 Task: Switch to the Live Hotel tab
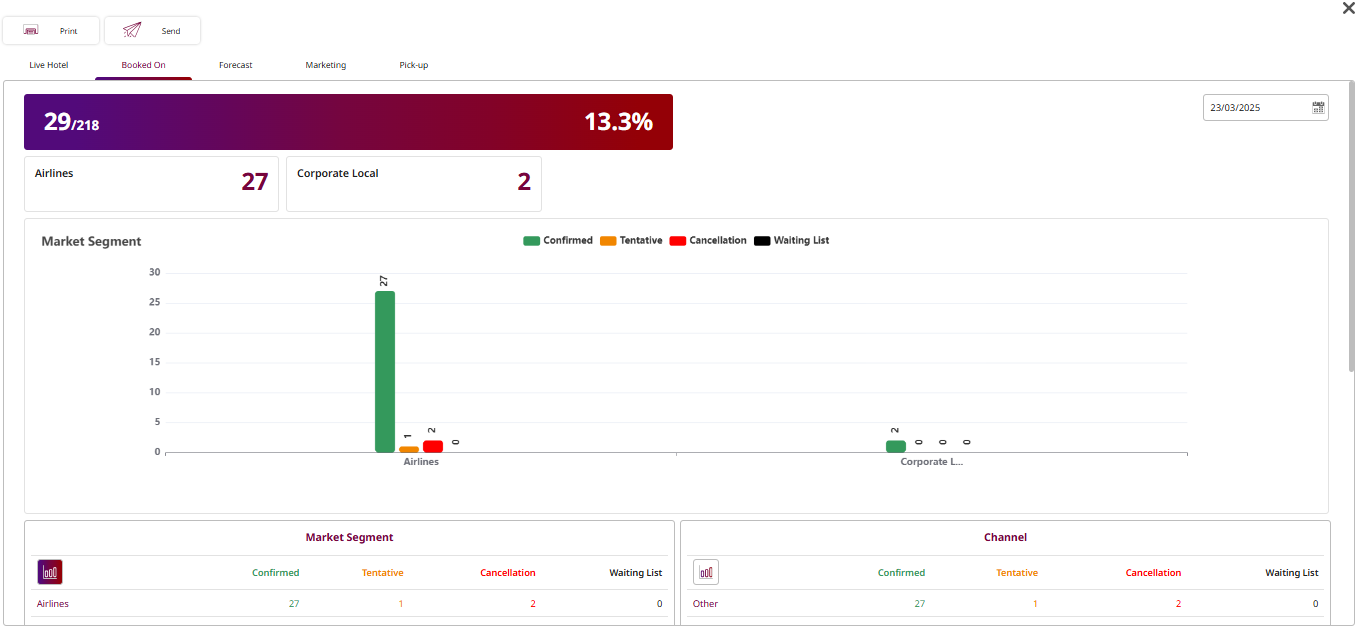click(49, 65)
